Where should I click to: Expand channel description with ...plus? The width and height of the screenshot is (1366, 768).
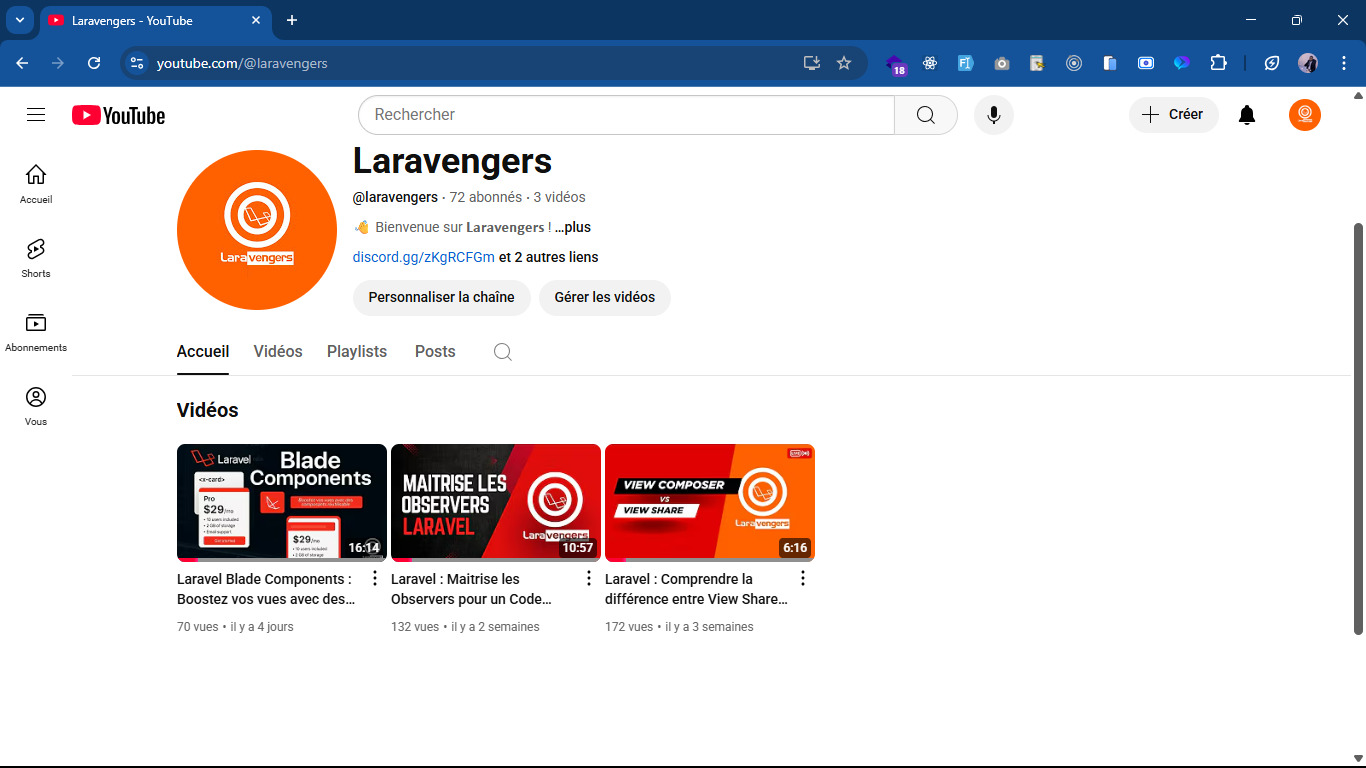pos(572,227)
